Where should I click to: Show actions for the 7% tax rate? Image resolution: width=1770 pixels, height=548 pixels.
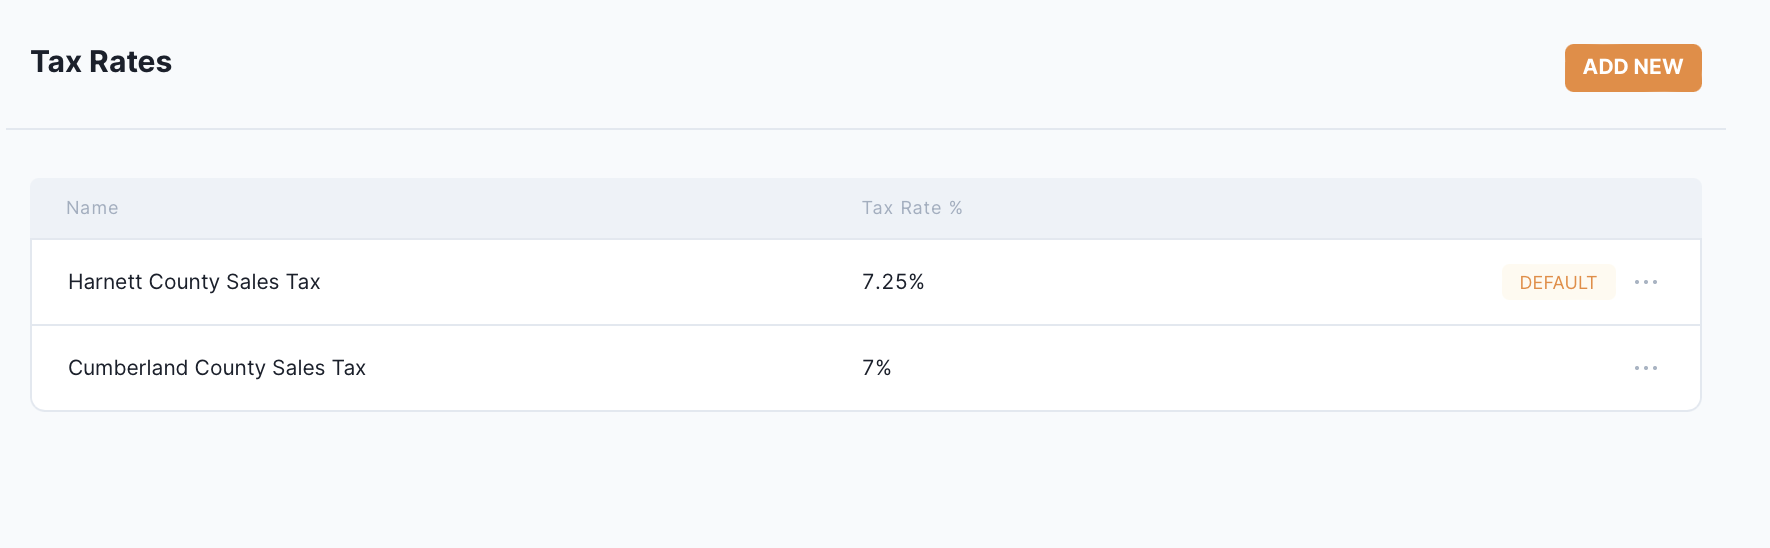point(1646,368)
